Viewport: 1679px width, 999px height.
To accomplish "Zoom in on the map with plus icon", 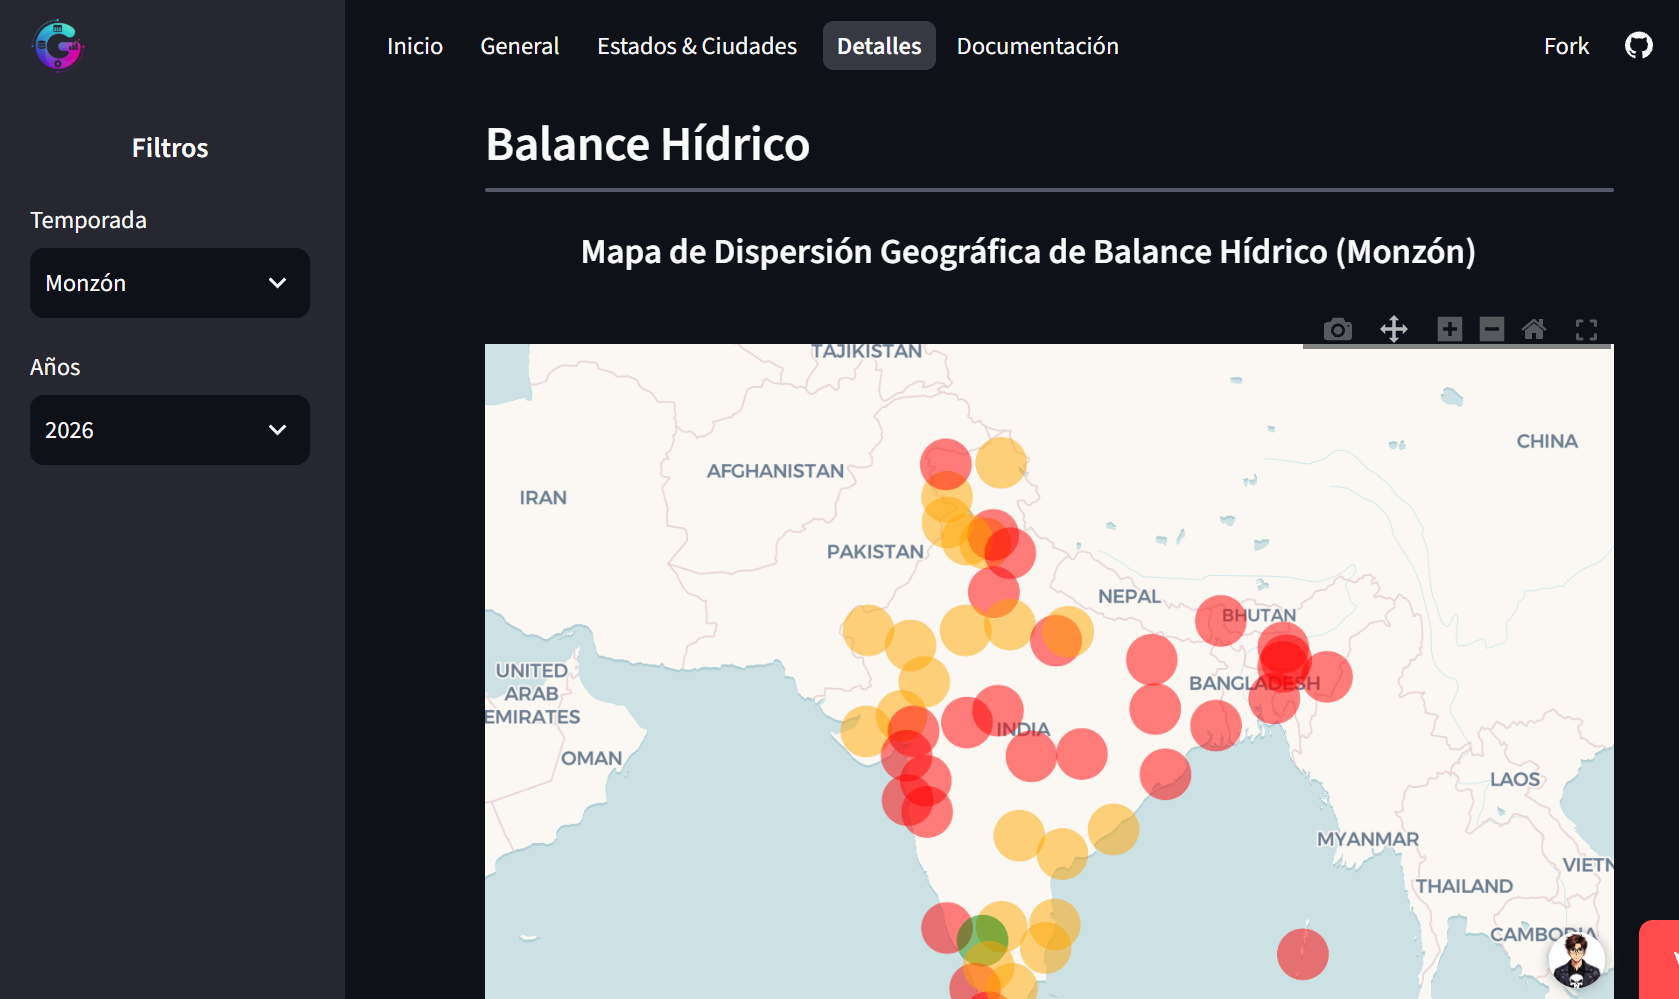I will click(1450, 329).
